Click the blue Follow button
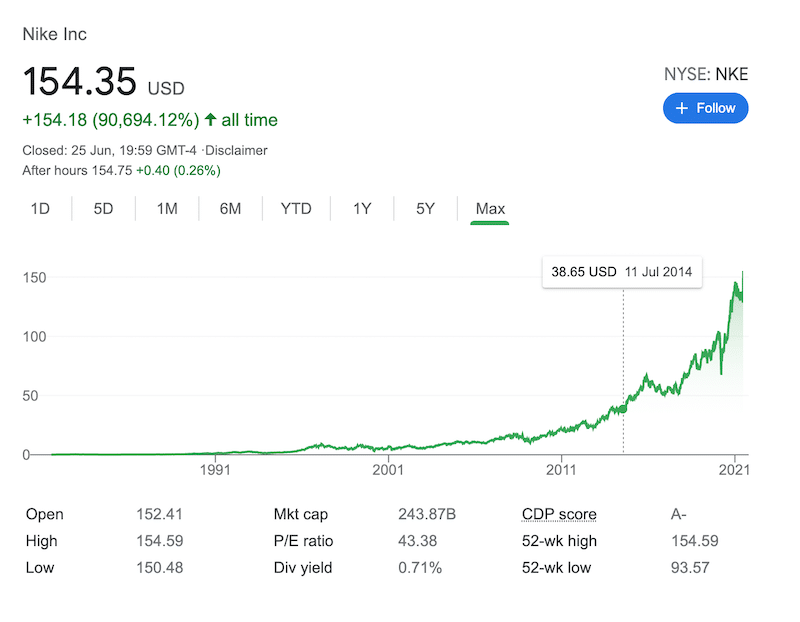 (705, 108)
